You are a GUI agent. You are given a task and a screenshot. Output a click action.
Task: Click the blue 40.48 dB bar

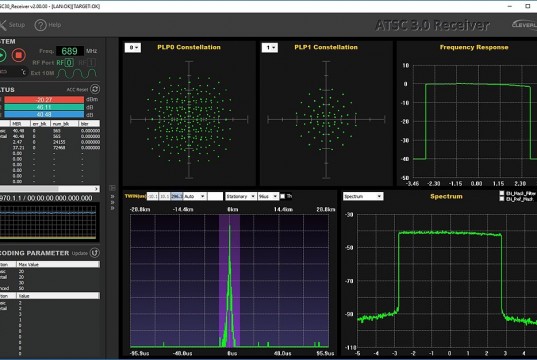pos(44,115)
